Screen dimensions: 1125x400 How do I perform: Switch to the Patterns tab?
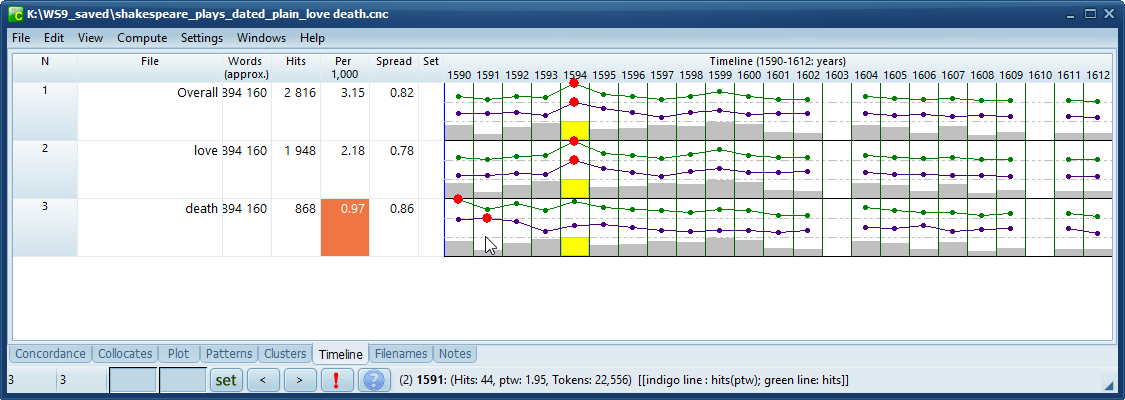(229, 353)
